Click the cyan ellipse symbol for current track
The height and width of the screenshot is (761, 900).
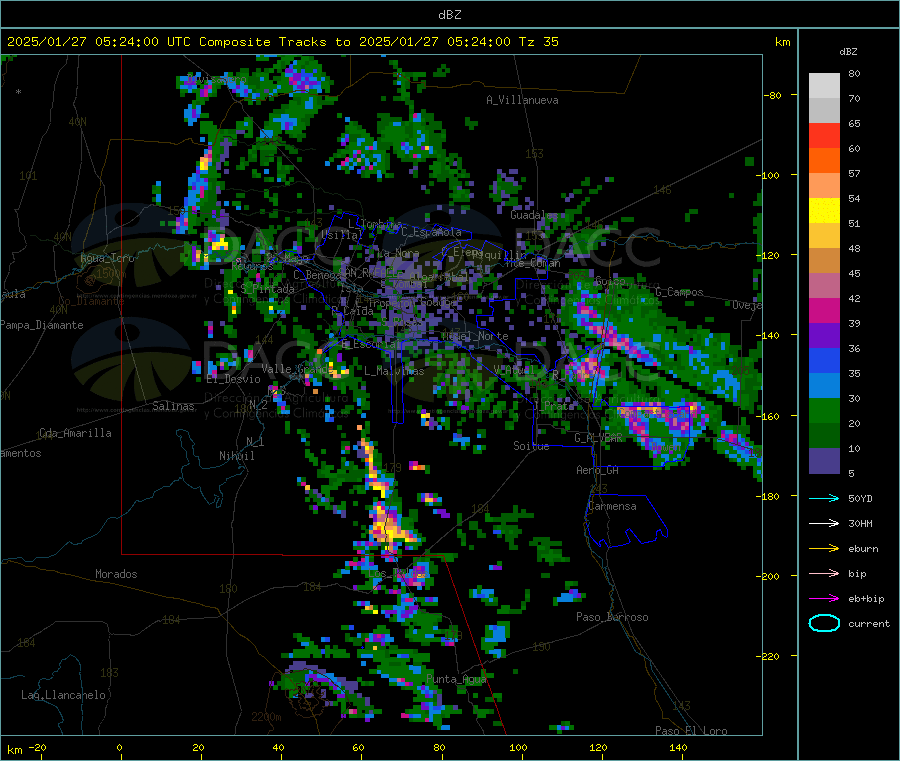point(824,623)
